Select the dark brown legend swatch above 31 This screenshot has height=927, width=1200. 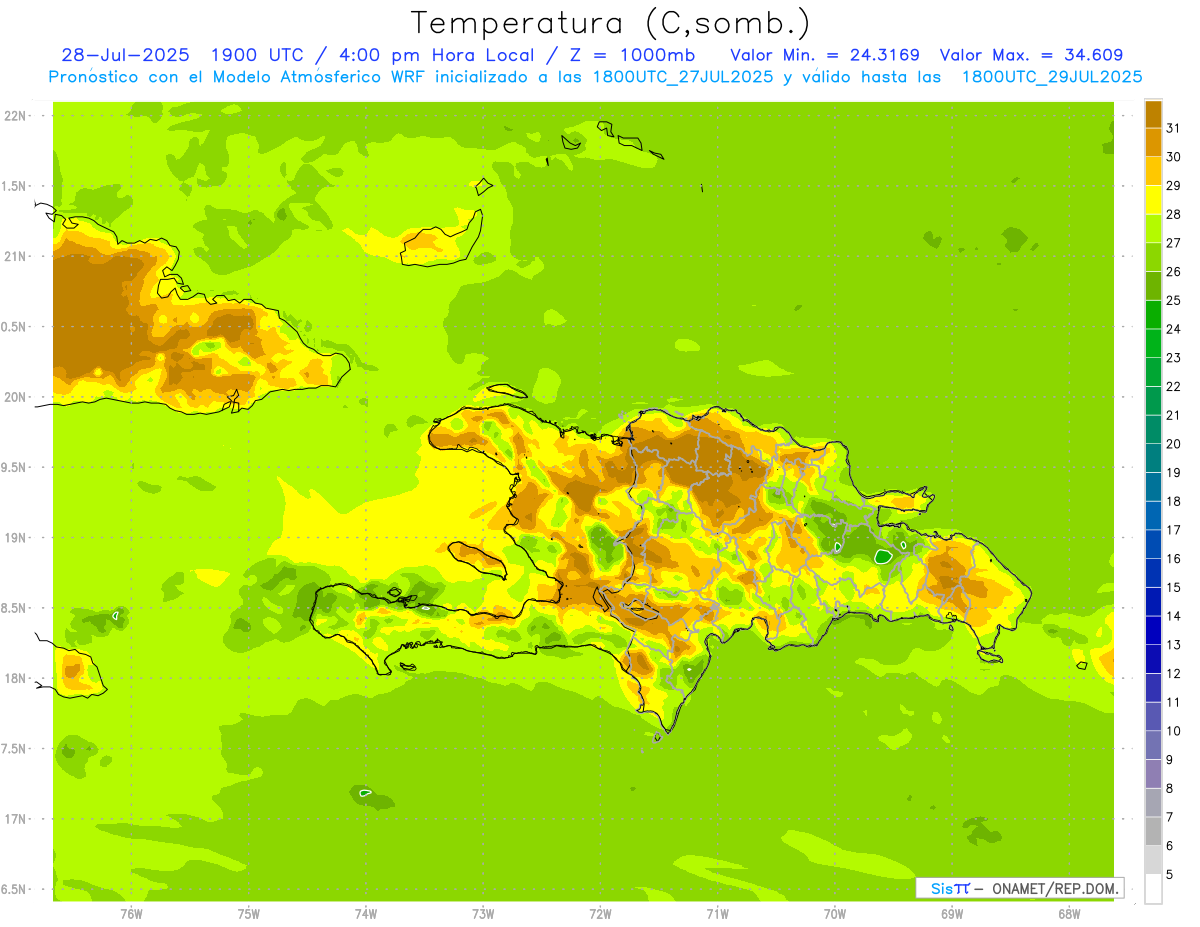(x=1153, y=114)
